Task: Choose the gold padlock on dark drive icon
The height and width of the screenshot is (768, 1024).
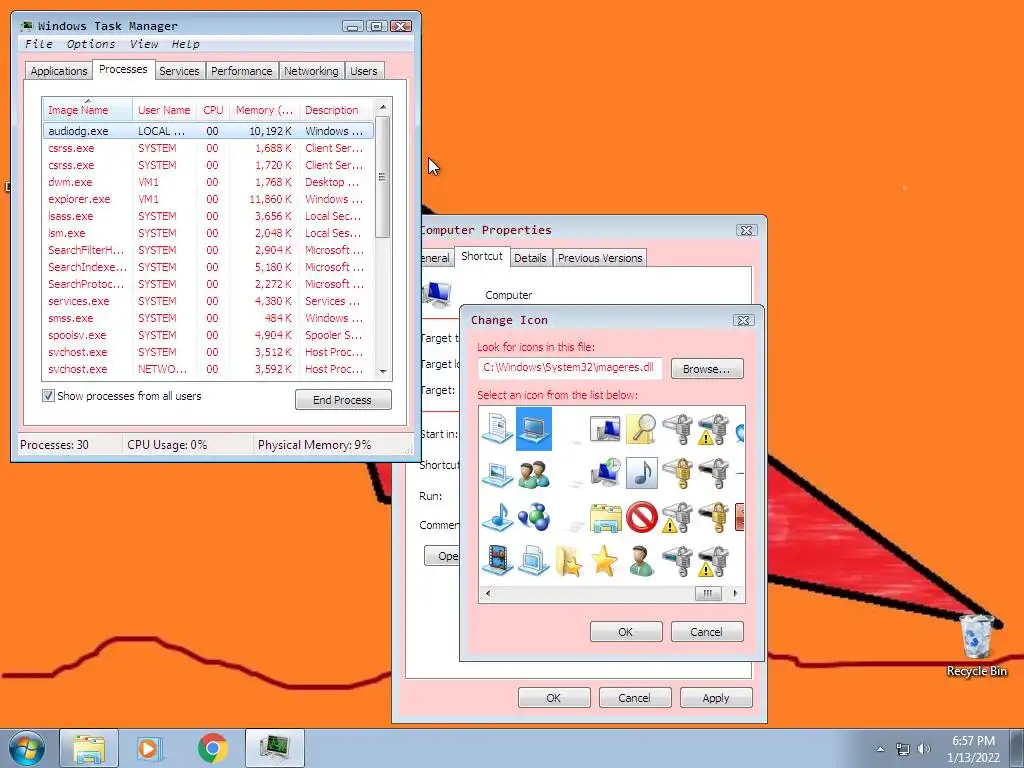Action: point(713,517)
